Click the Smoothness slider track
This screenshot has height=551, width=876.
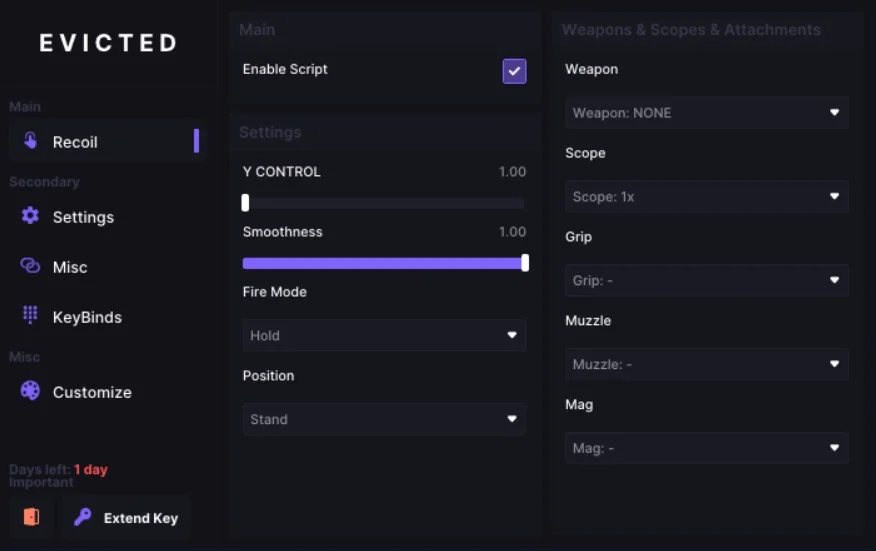point(384,263)
